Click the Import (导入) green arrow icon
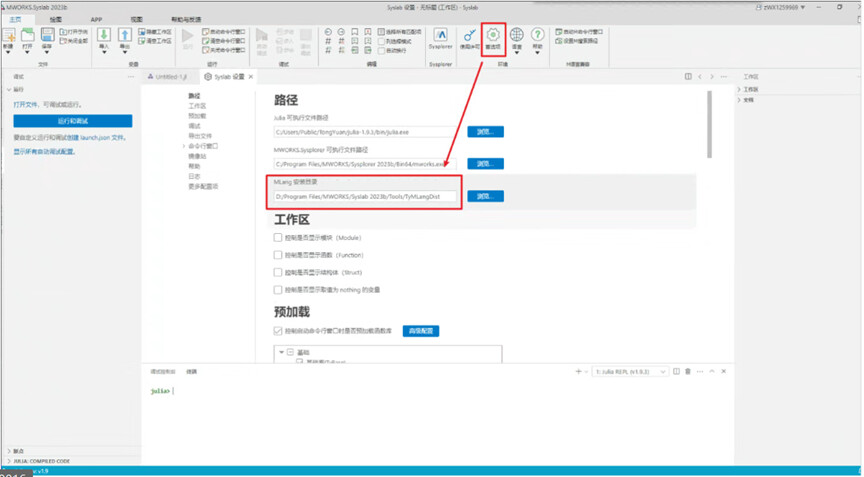 pos(104,35)
